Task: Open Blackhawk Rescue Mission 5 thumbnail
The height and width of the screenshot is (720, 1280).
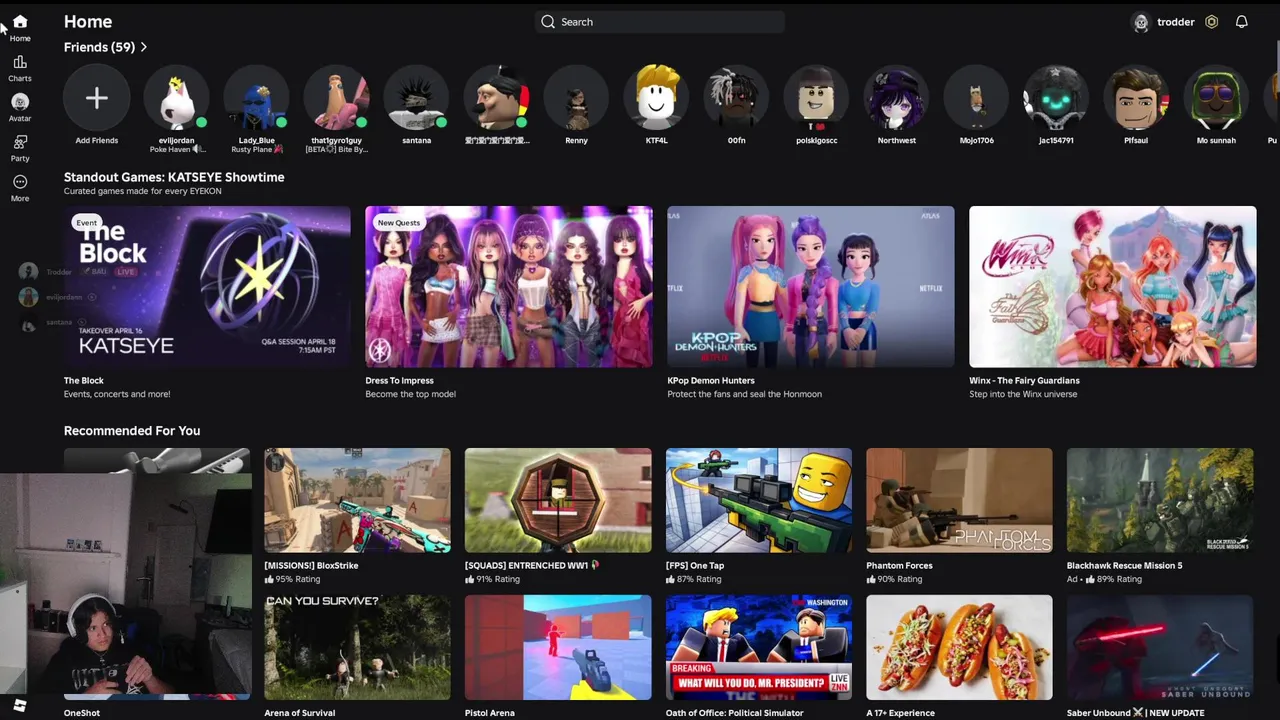Action: [x=1160, y=500]
